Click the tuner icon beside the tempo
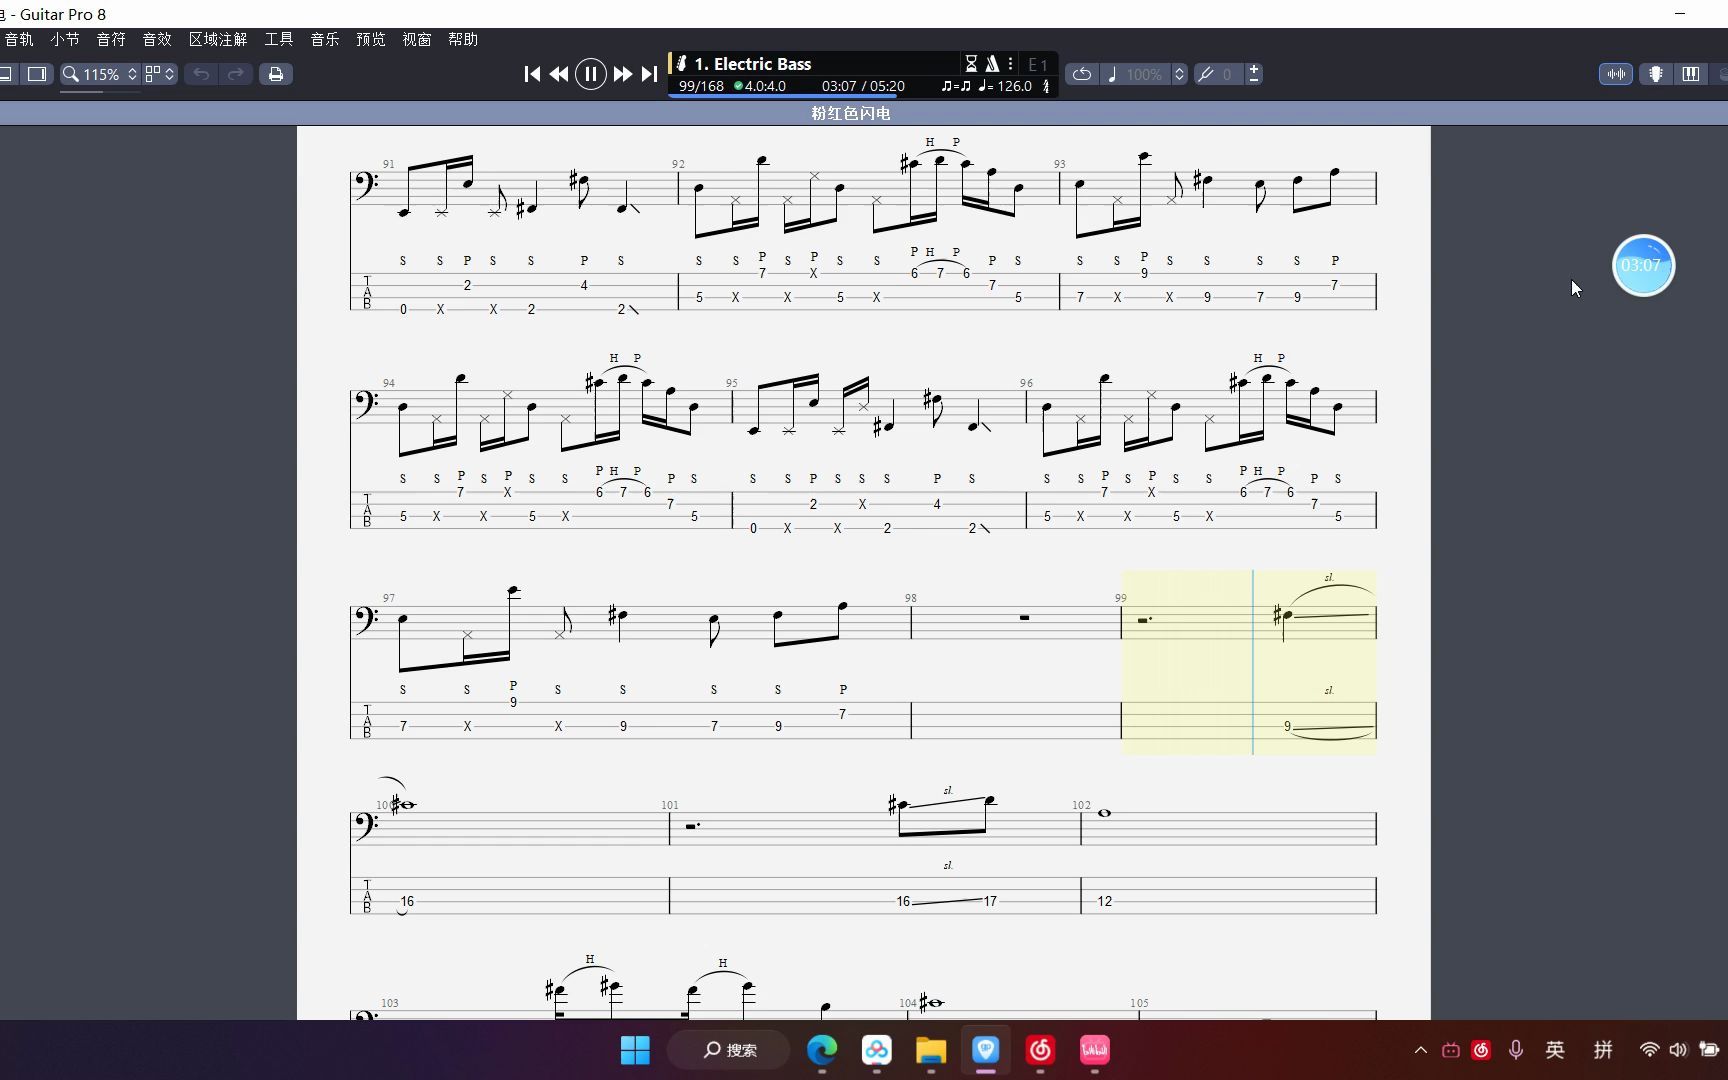 [x=1046, y=86]
